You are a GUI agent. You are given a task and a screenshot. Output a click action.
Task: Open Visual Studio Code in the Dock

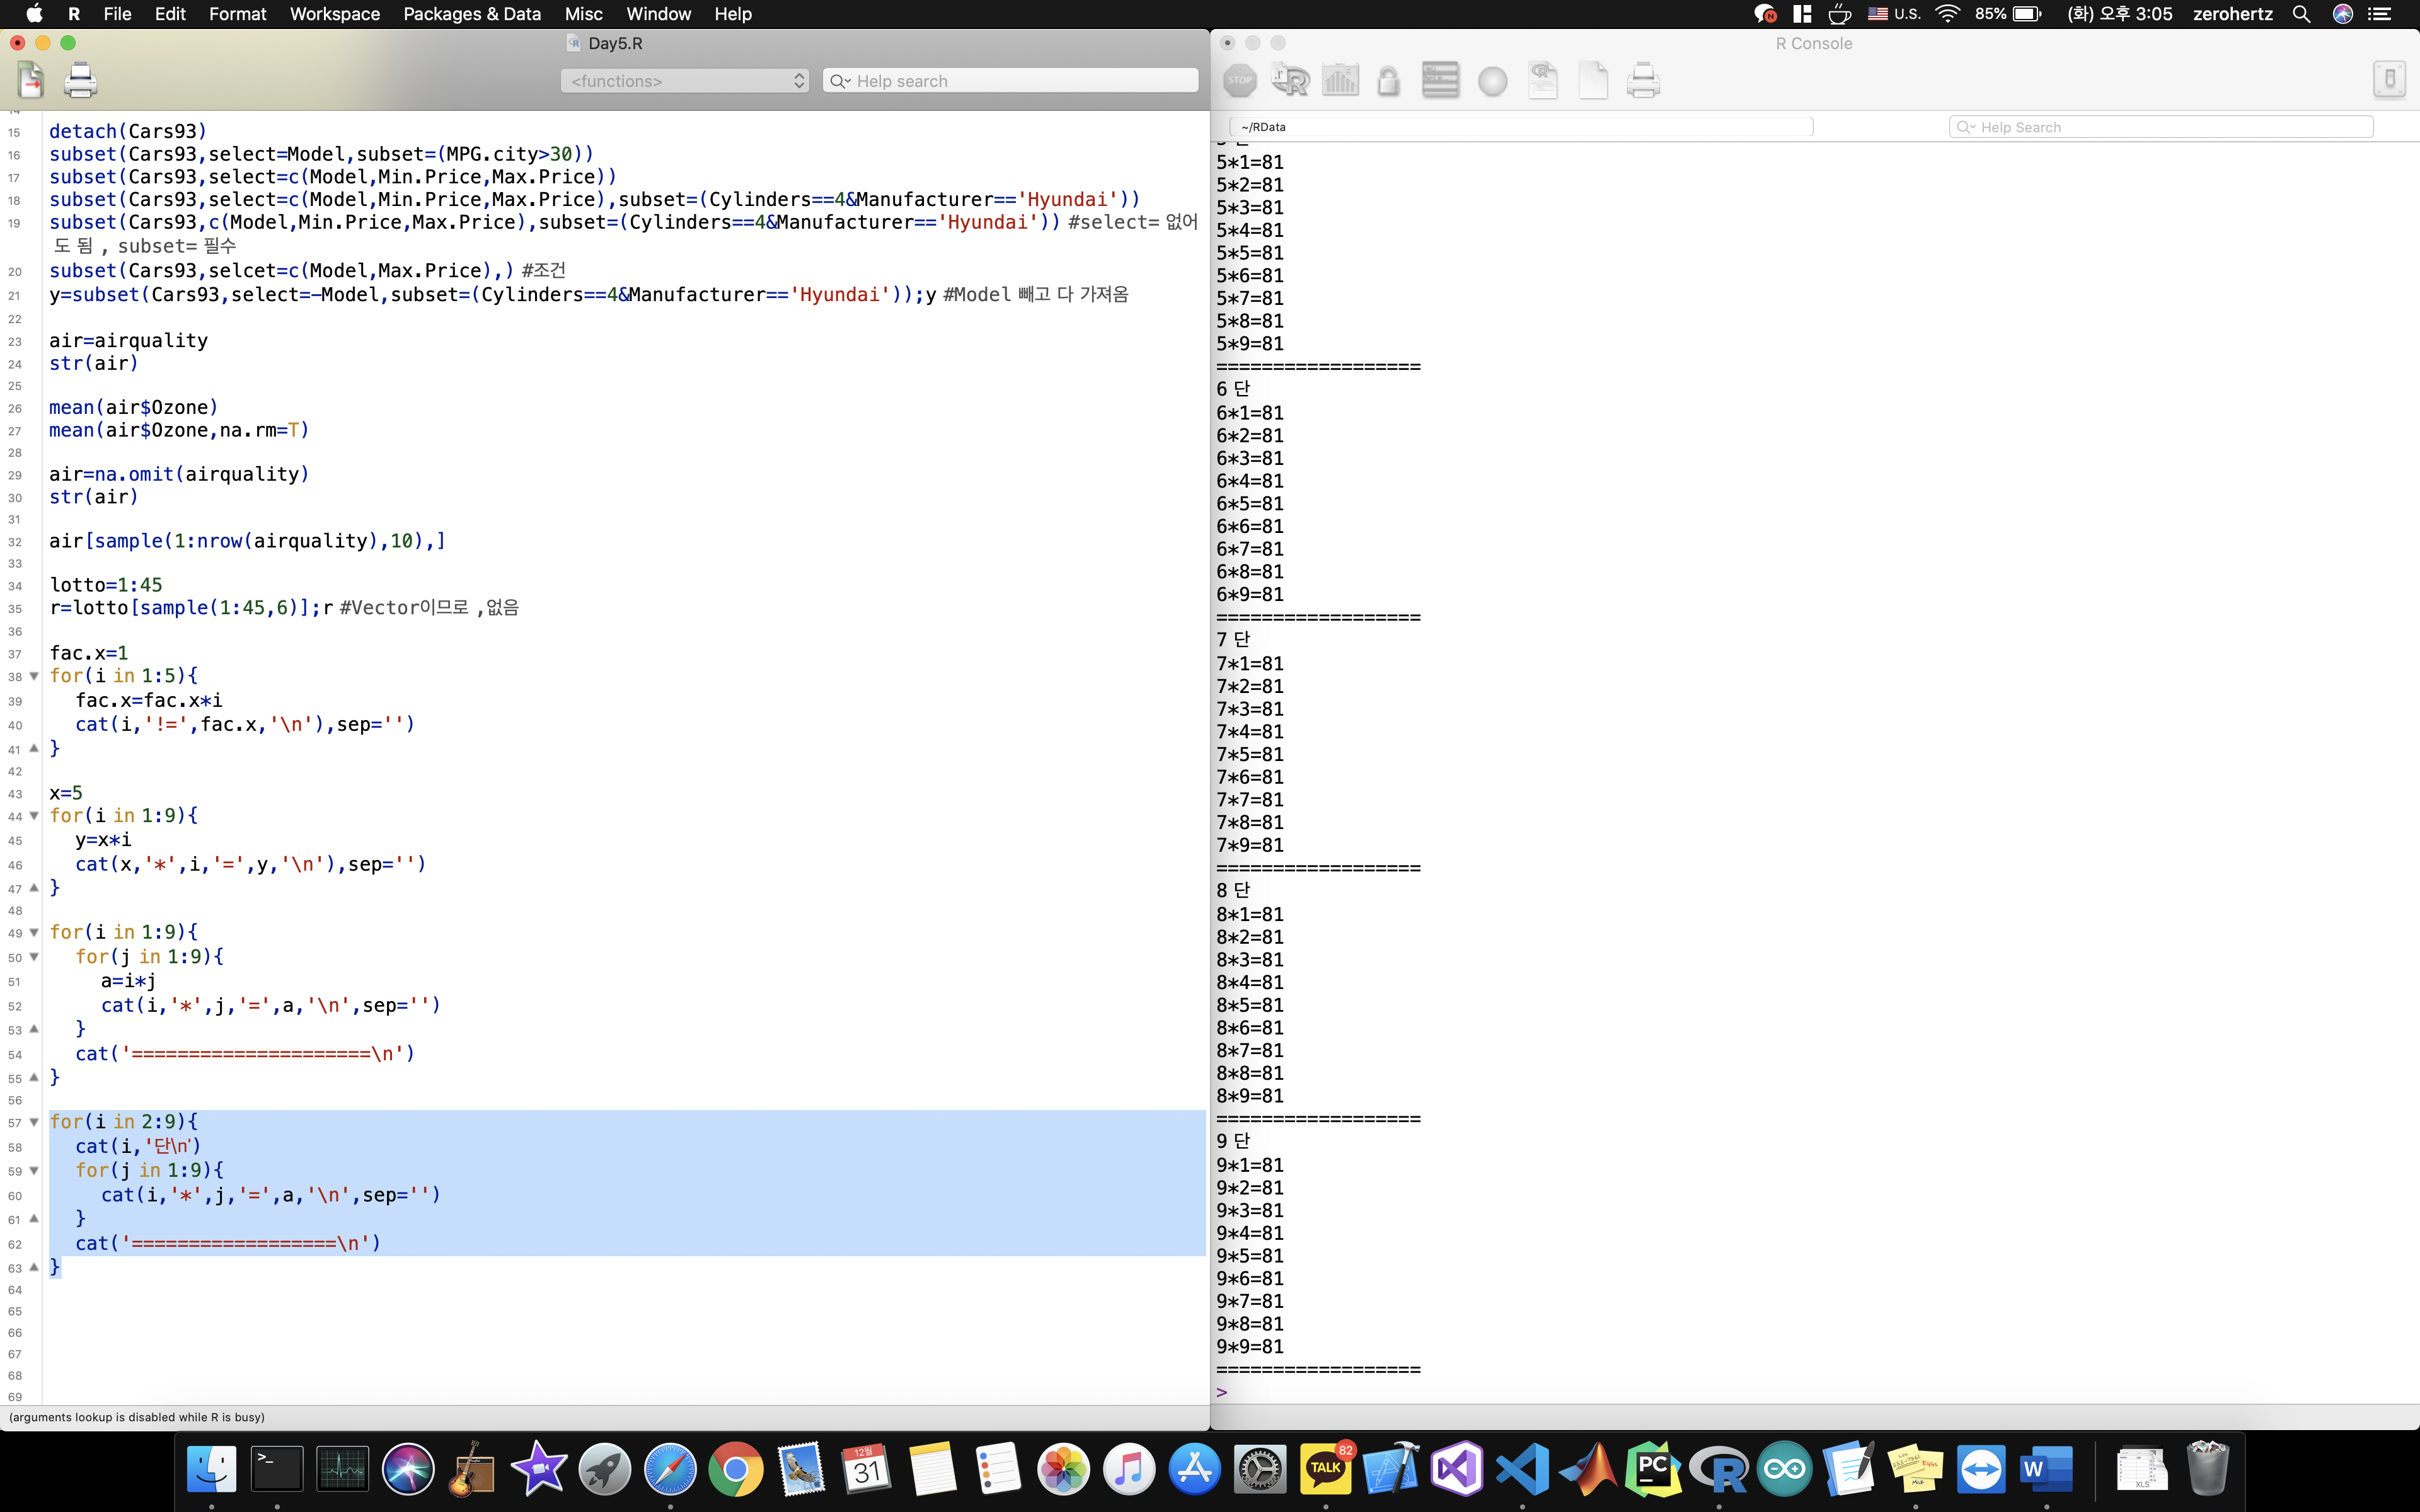click(1522, 1469)
